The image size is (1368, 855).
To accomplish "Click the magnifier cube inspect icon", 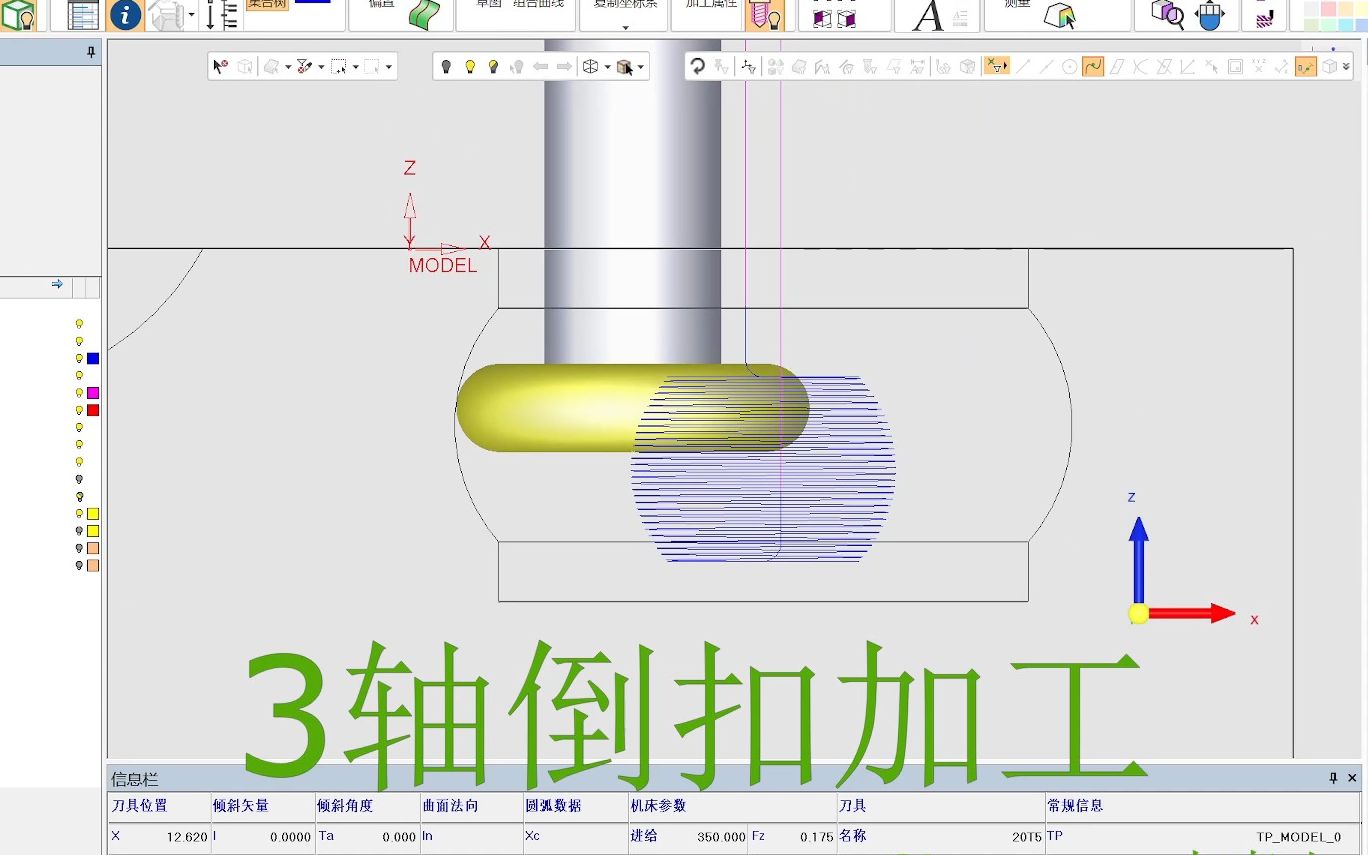I will pyautogui.click(x=1167, y=15).
